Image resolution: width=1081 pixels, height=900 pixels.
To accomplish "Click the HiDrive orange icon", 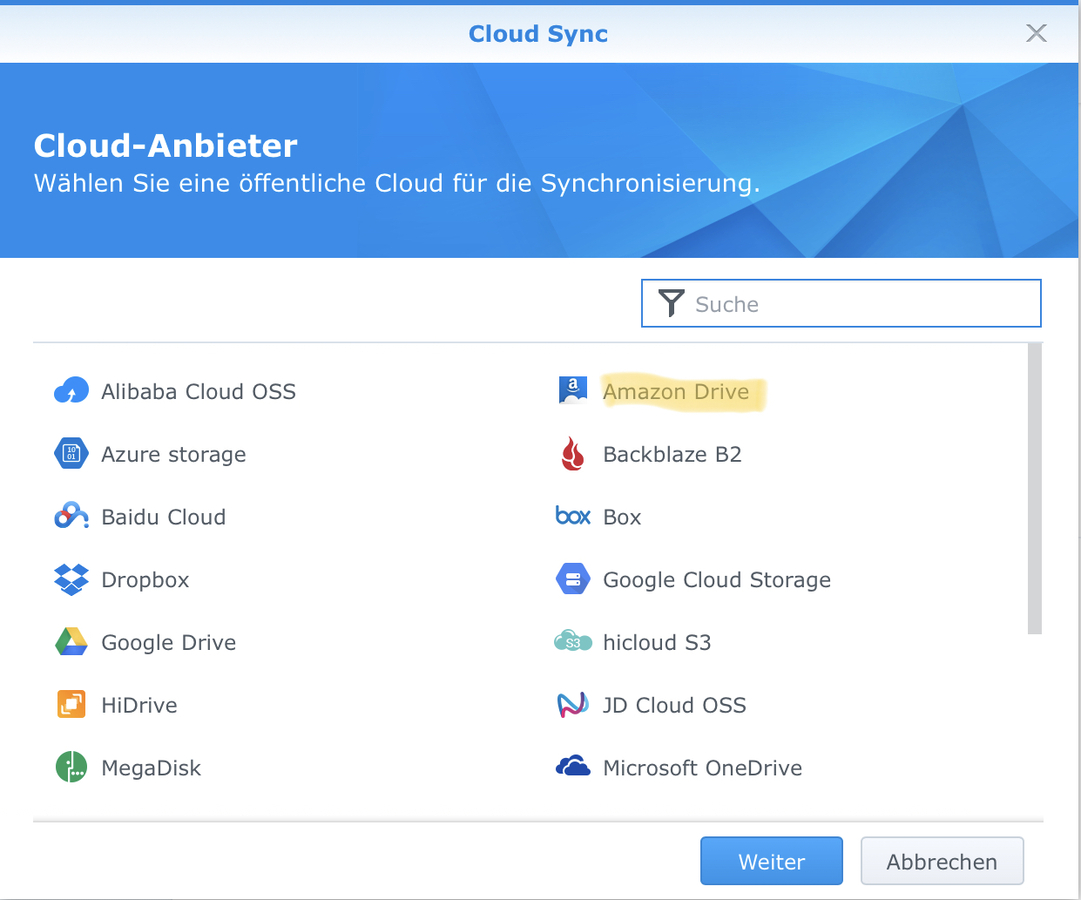I will pyautogui.click(x=71, y=705).
